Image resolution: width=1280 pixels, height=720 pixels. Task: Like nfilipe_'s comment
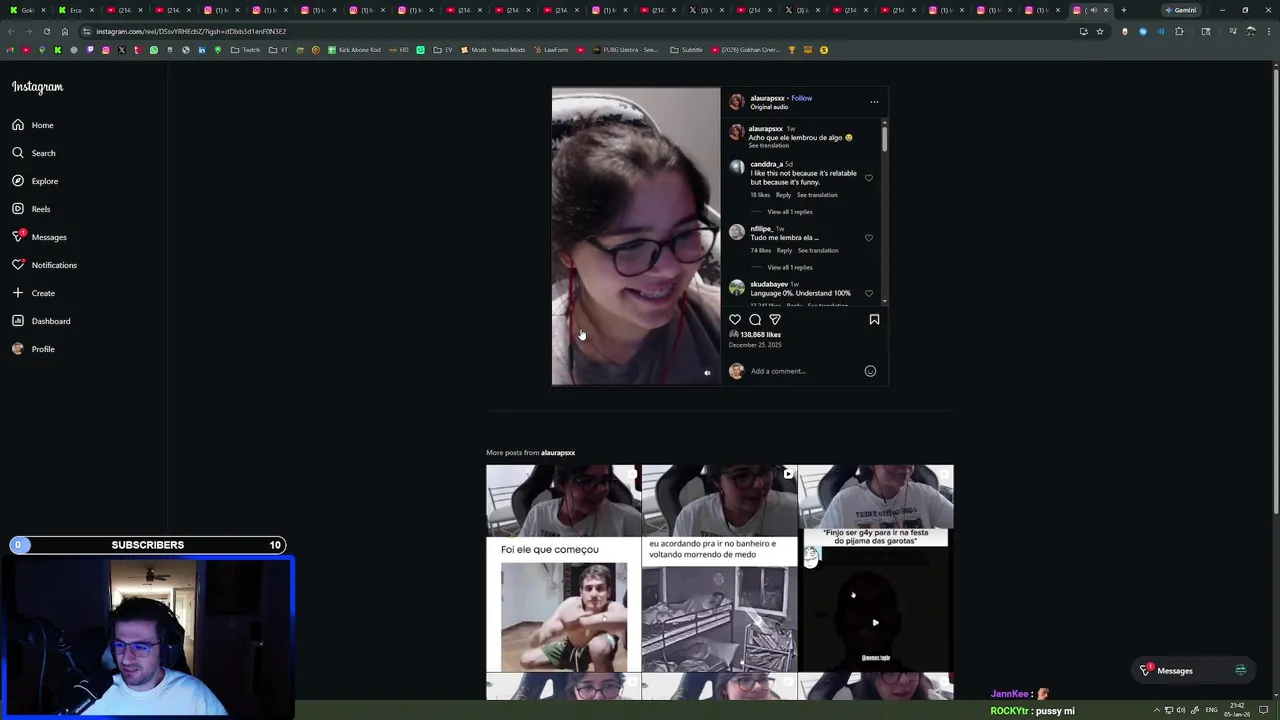click(868, 238)
